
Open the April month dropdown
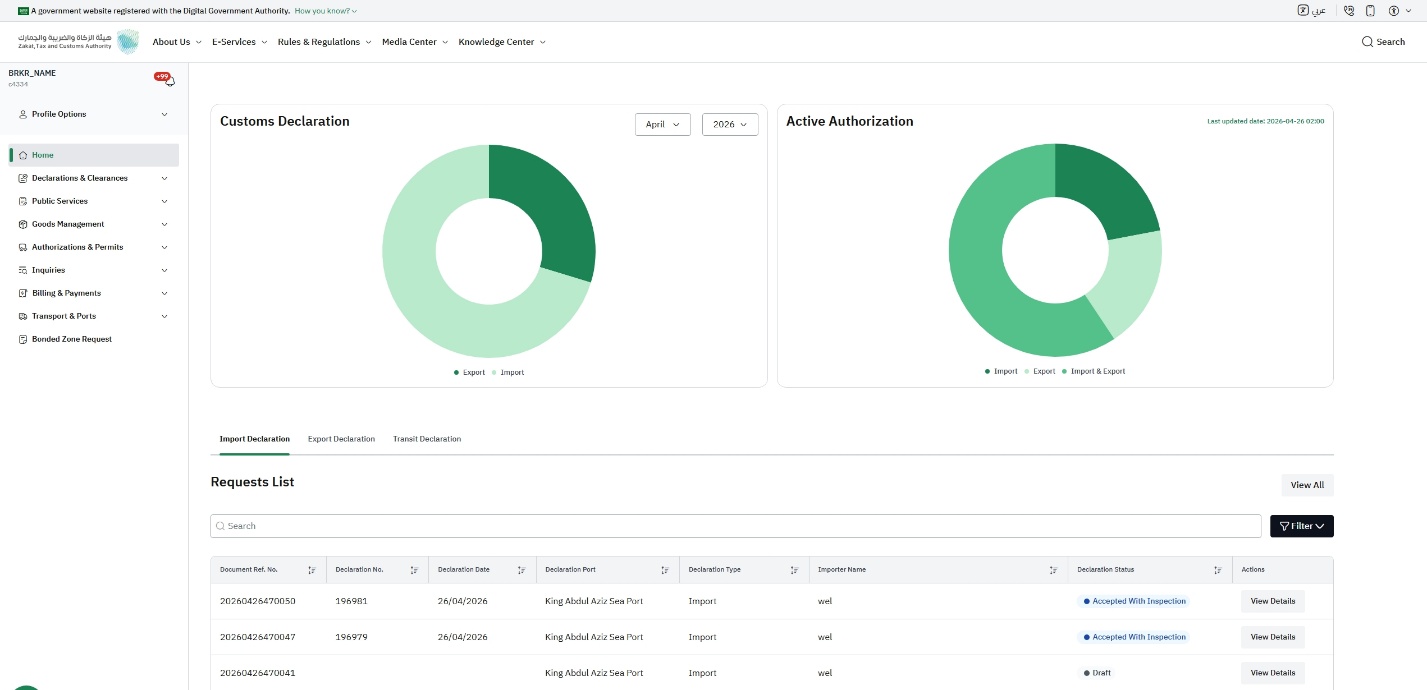click(x=663, y=124)
